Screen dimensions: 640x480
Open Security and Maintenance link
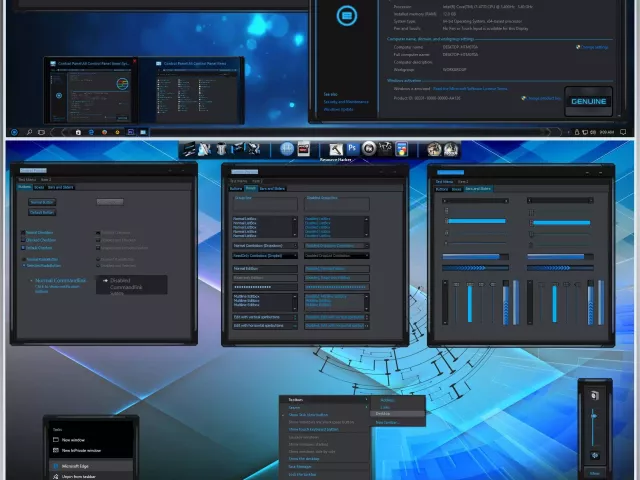pos(346,102)
